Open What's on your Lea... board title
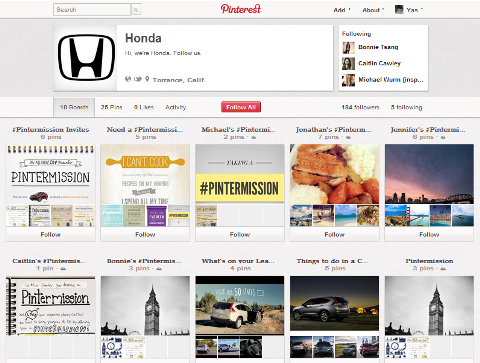 tap(238, 261)
